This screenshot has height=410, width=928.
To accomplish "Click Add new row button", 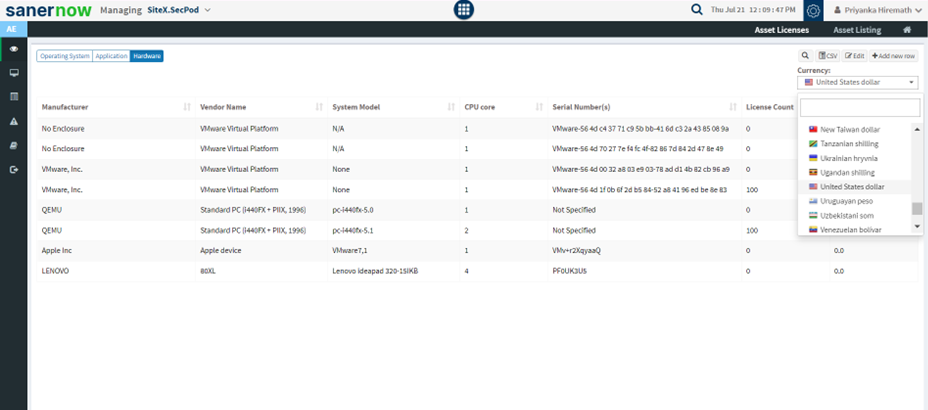I will (894, 56).
